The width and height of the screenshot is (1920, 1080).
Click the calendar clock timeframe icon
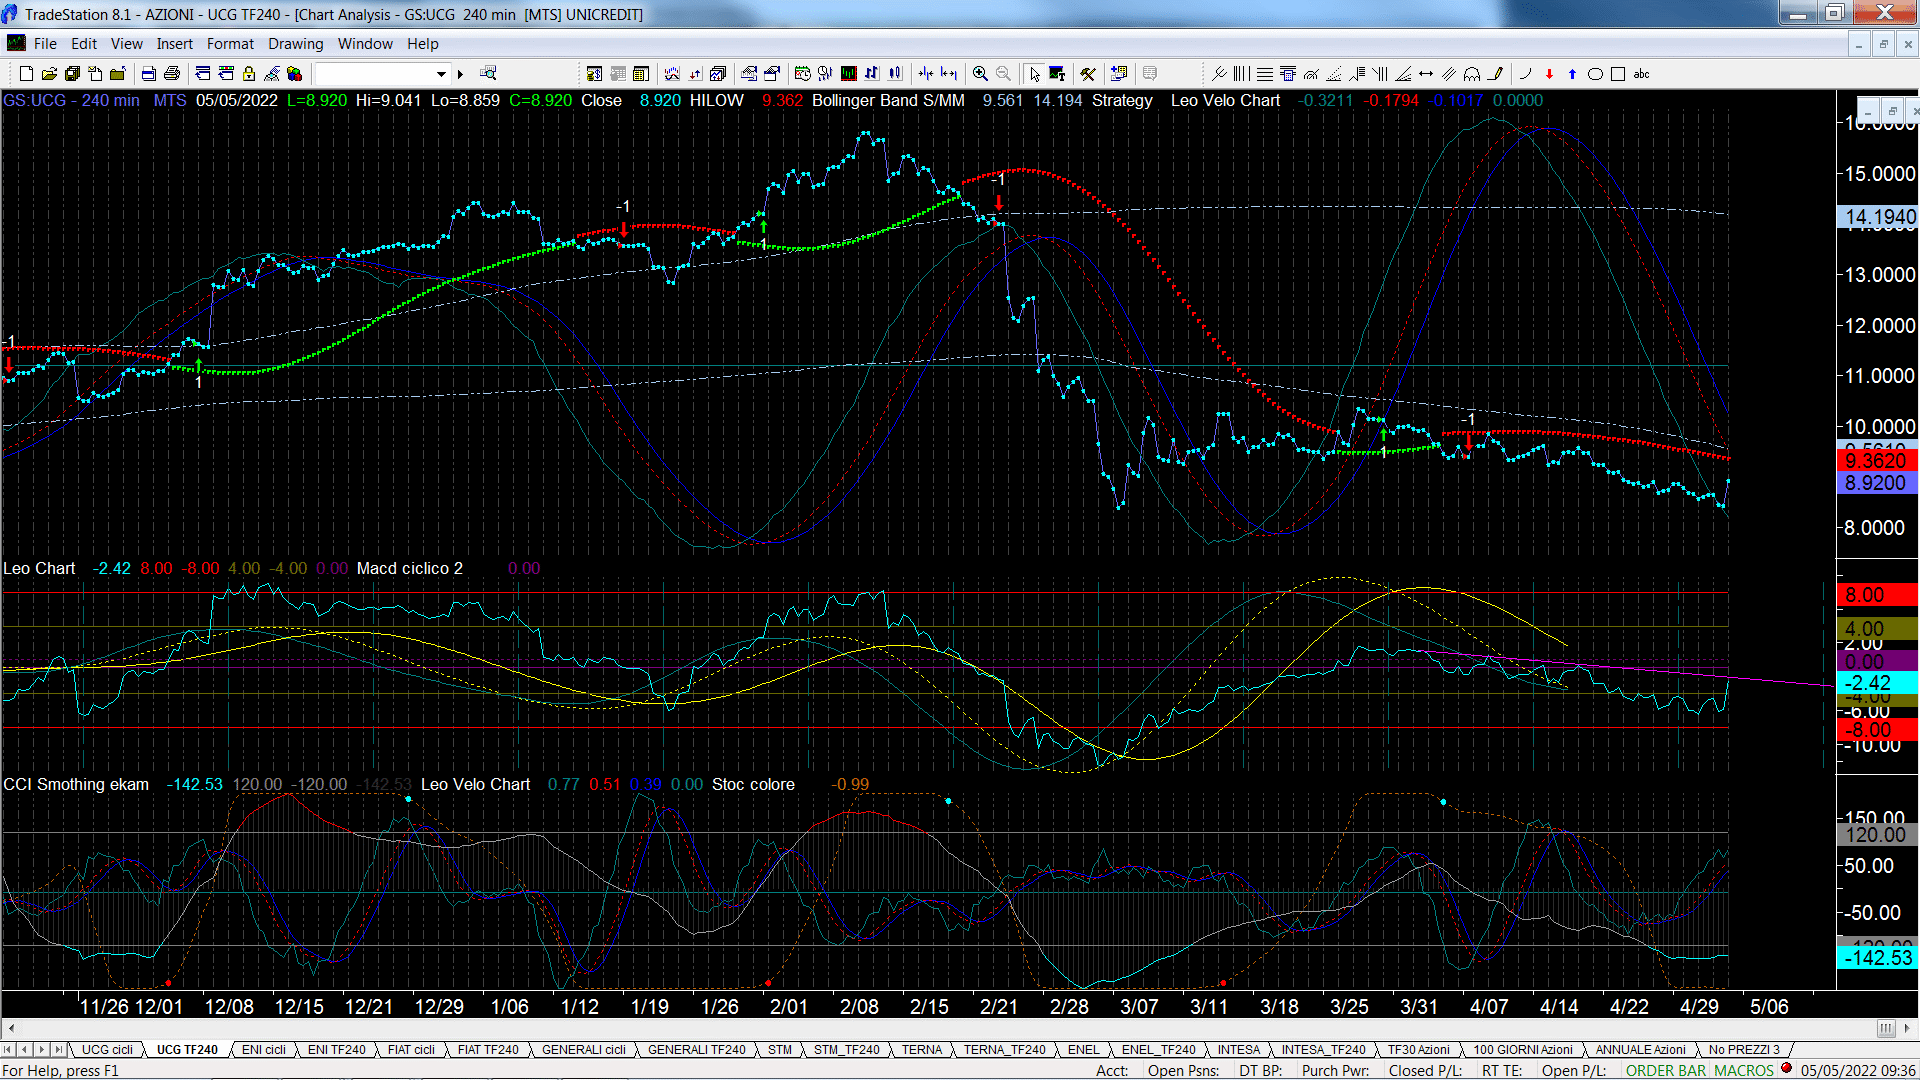pyautogui.click(x=802, y=74)
